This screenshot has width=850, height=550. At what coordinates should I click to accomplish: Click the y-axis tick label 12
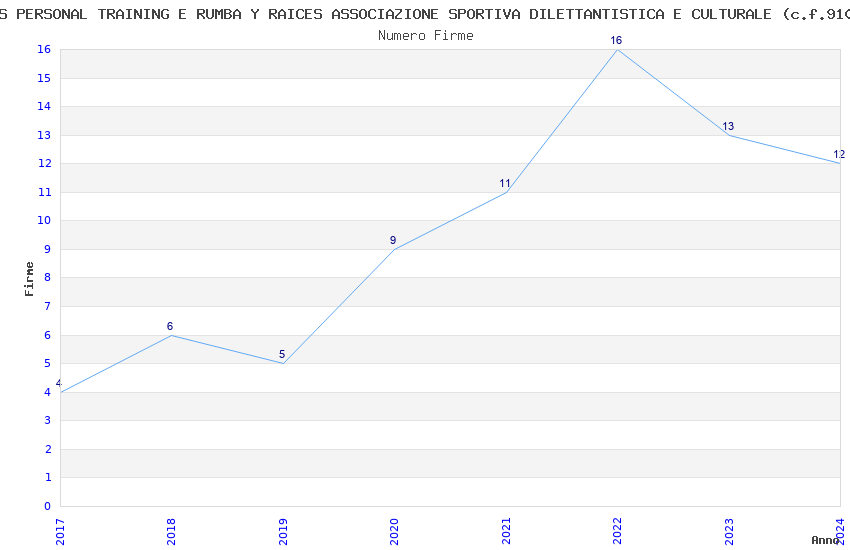[44, 163]
